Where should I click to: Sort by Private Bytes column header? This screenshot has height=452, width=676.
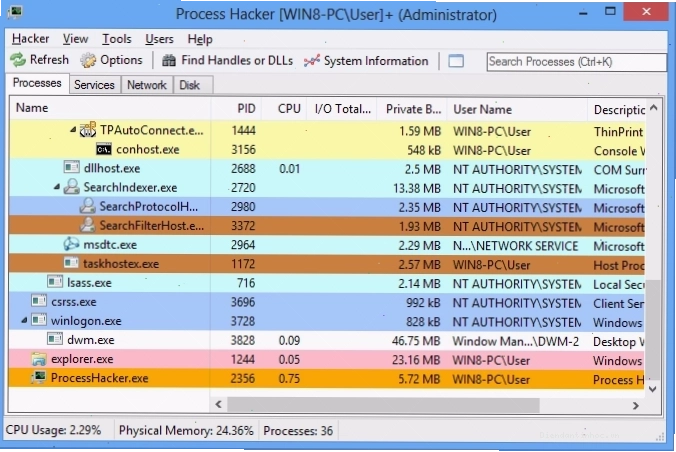413,109
